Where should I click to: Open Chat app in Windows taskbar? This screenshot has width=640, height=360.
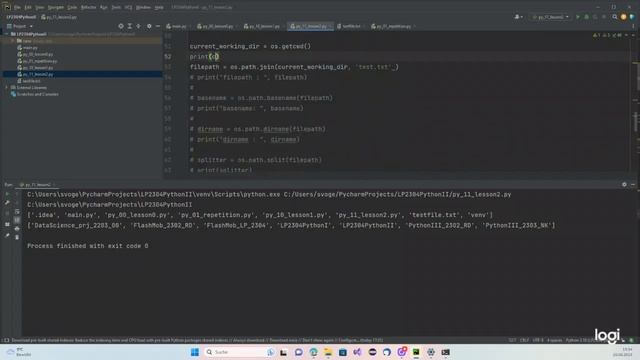point(298,352)
